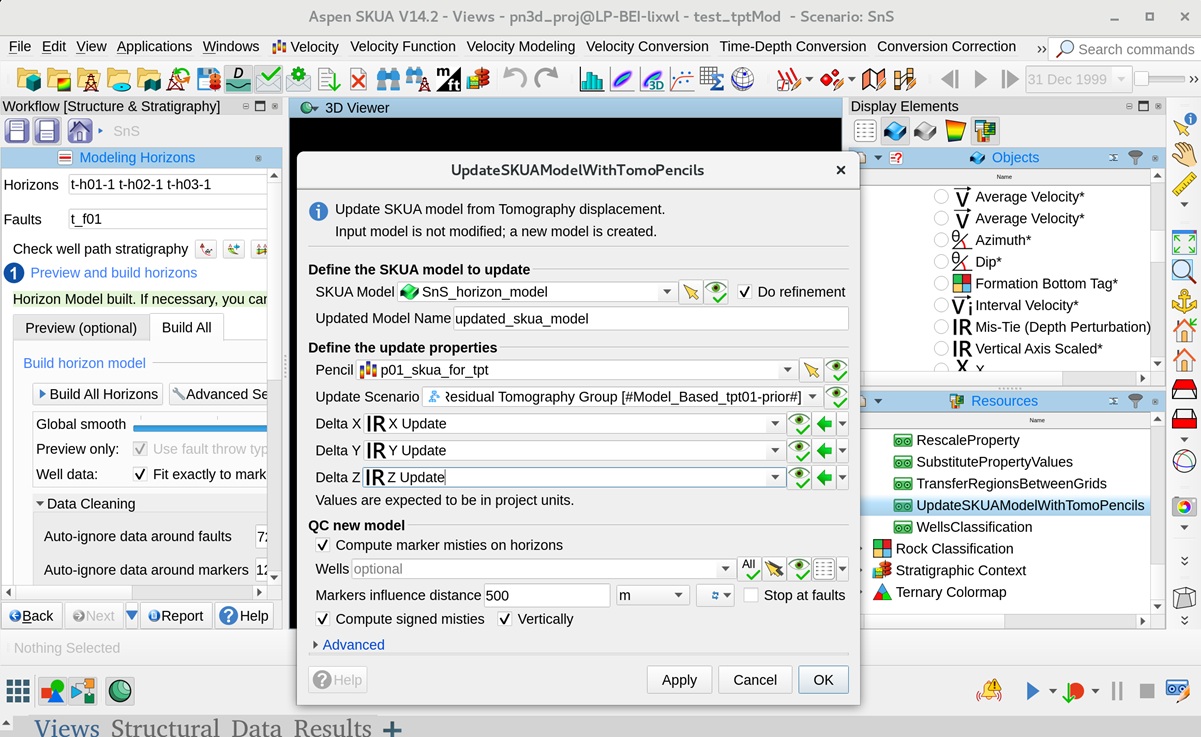Click the green arrow button for Delta X

pyautogui.click(x=824, y=424)
